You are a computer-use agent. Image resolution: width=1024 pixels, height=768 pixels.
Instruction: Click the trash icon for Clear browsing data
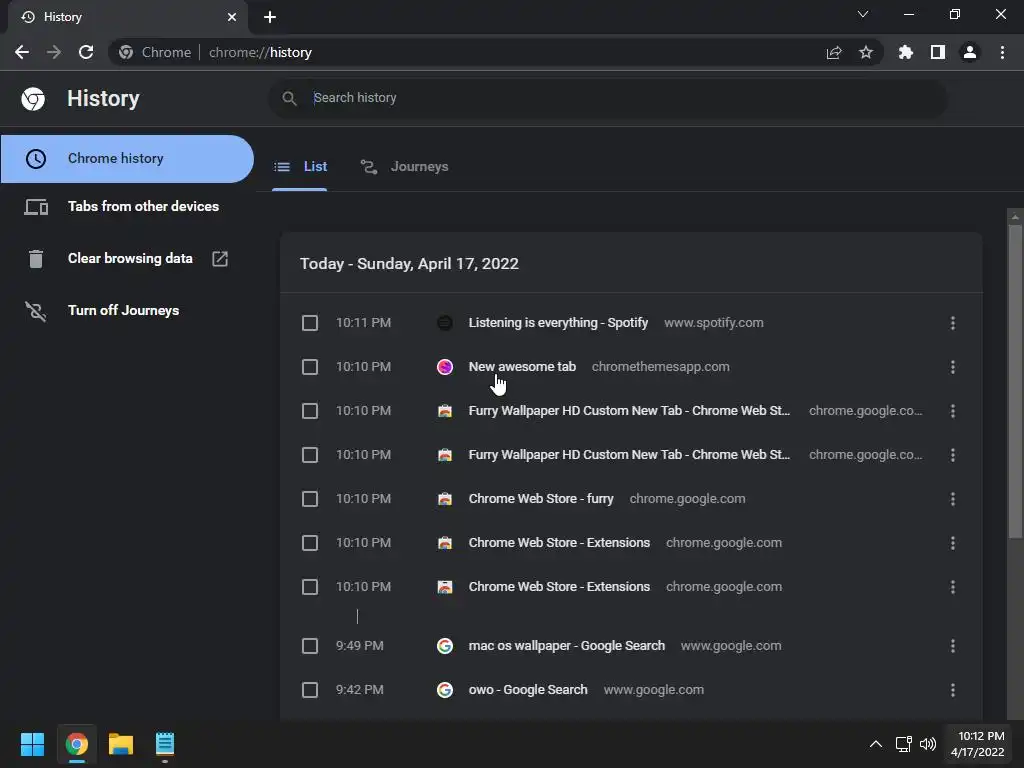coord(36,259)
